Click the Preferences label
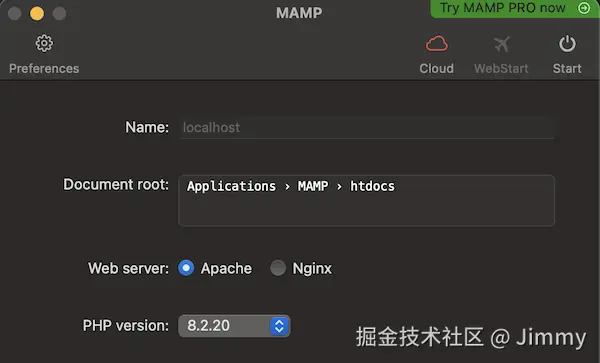600x363 pixels. [x=44, y=68]
